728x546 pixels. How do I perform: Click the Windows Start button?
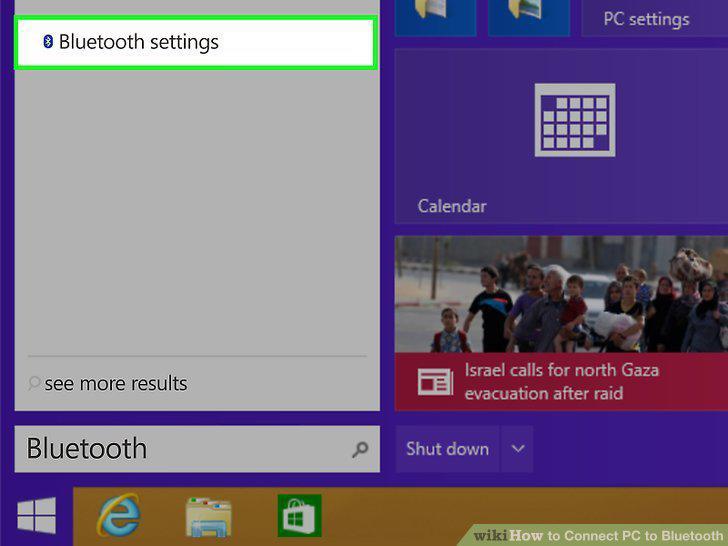(x=37, y=515)
